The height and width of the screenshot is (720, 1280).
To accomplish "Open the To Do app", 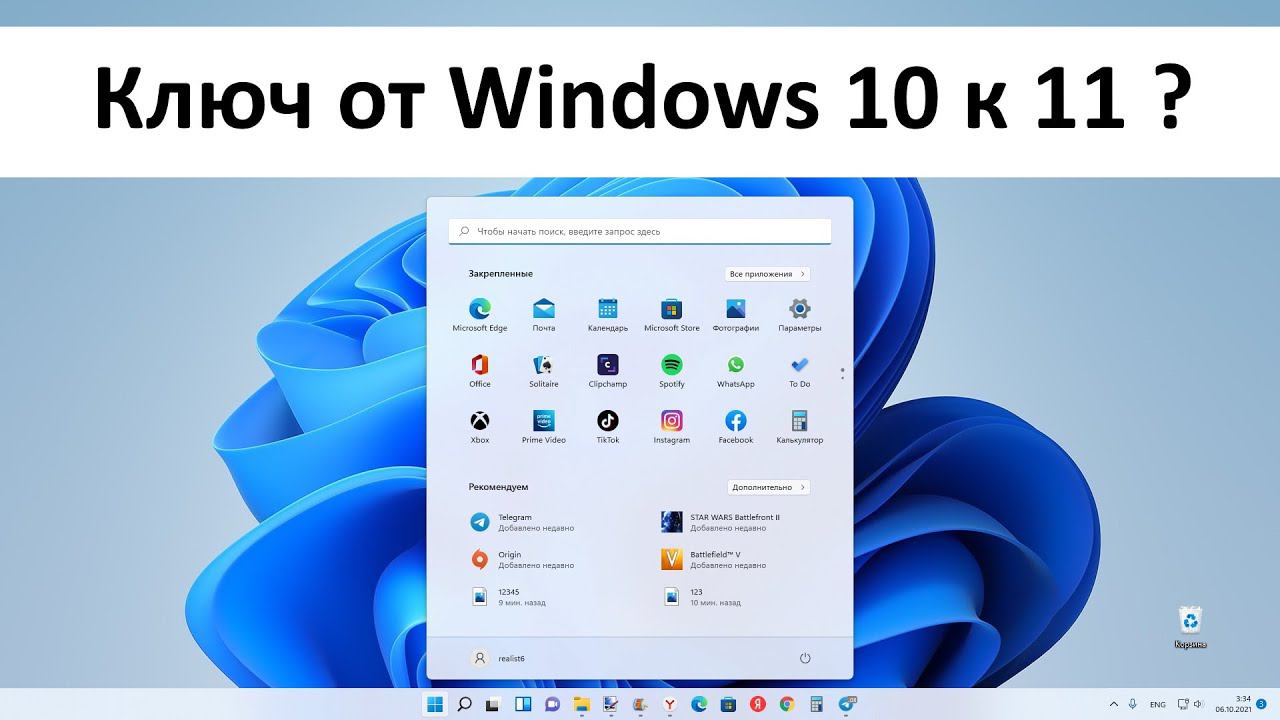I will pyautogui.click(x=799, y=370).
